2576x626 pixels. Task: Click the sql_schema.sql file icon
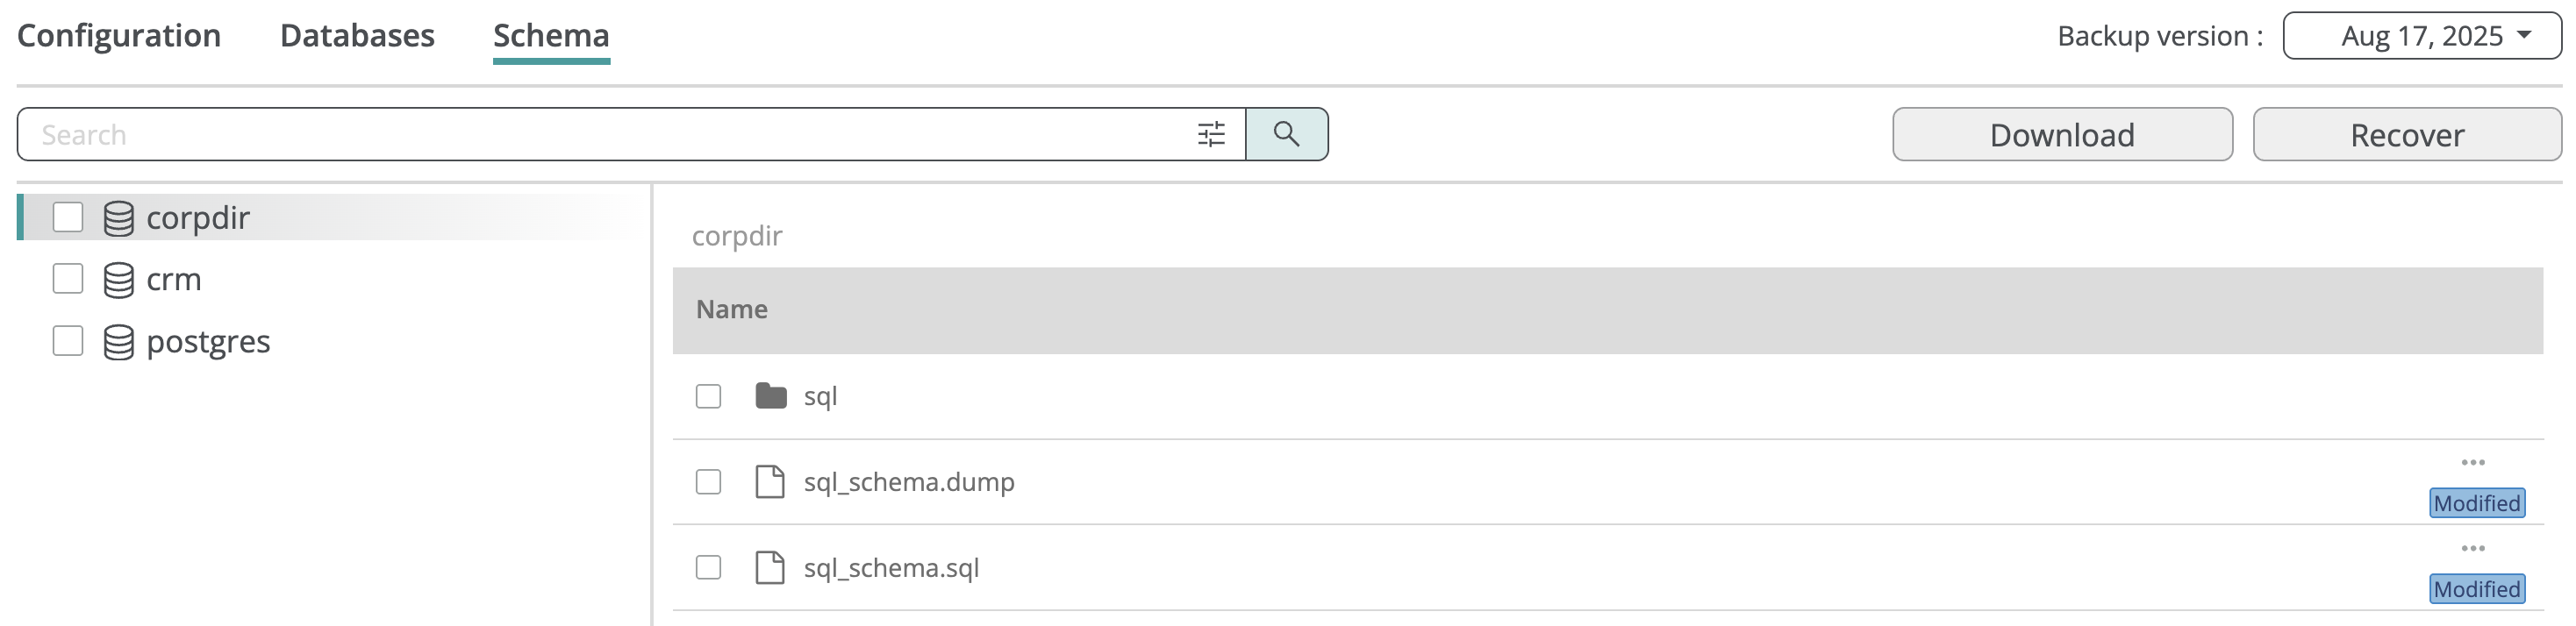[x=769, y=568]
